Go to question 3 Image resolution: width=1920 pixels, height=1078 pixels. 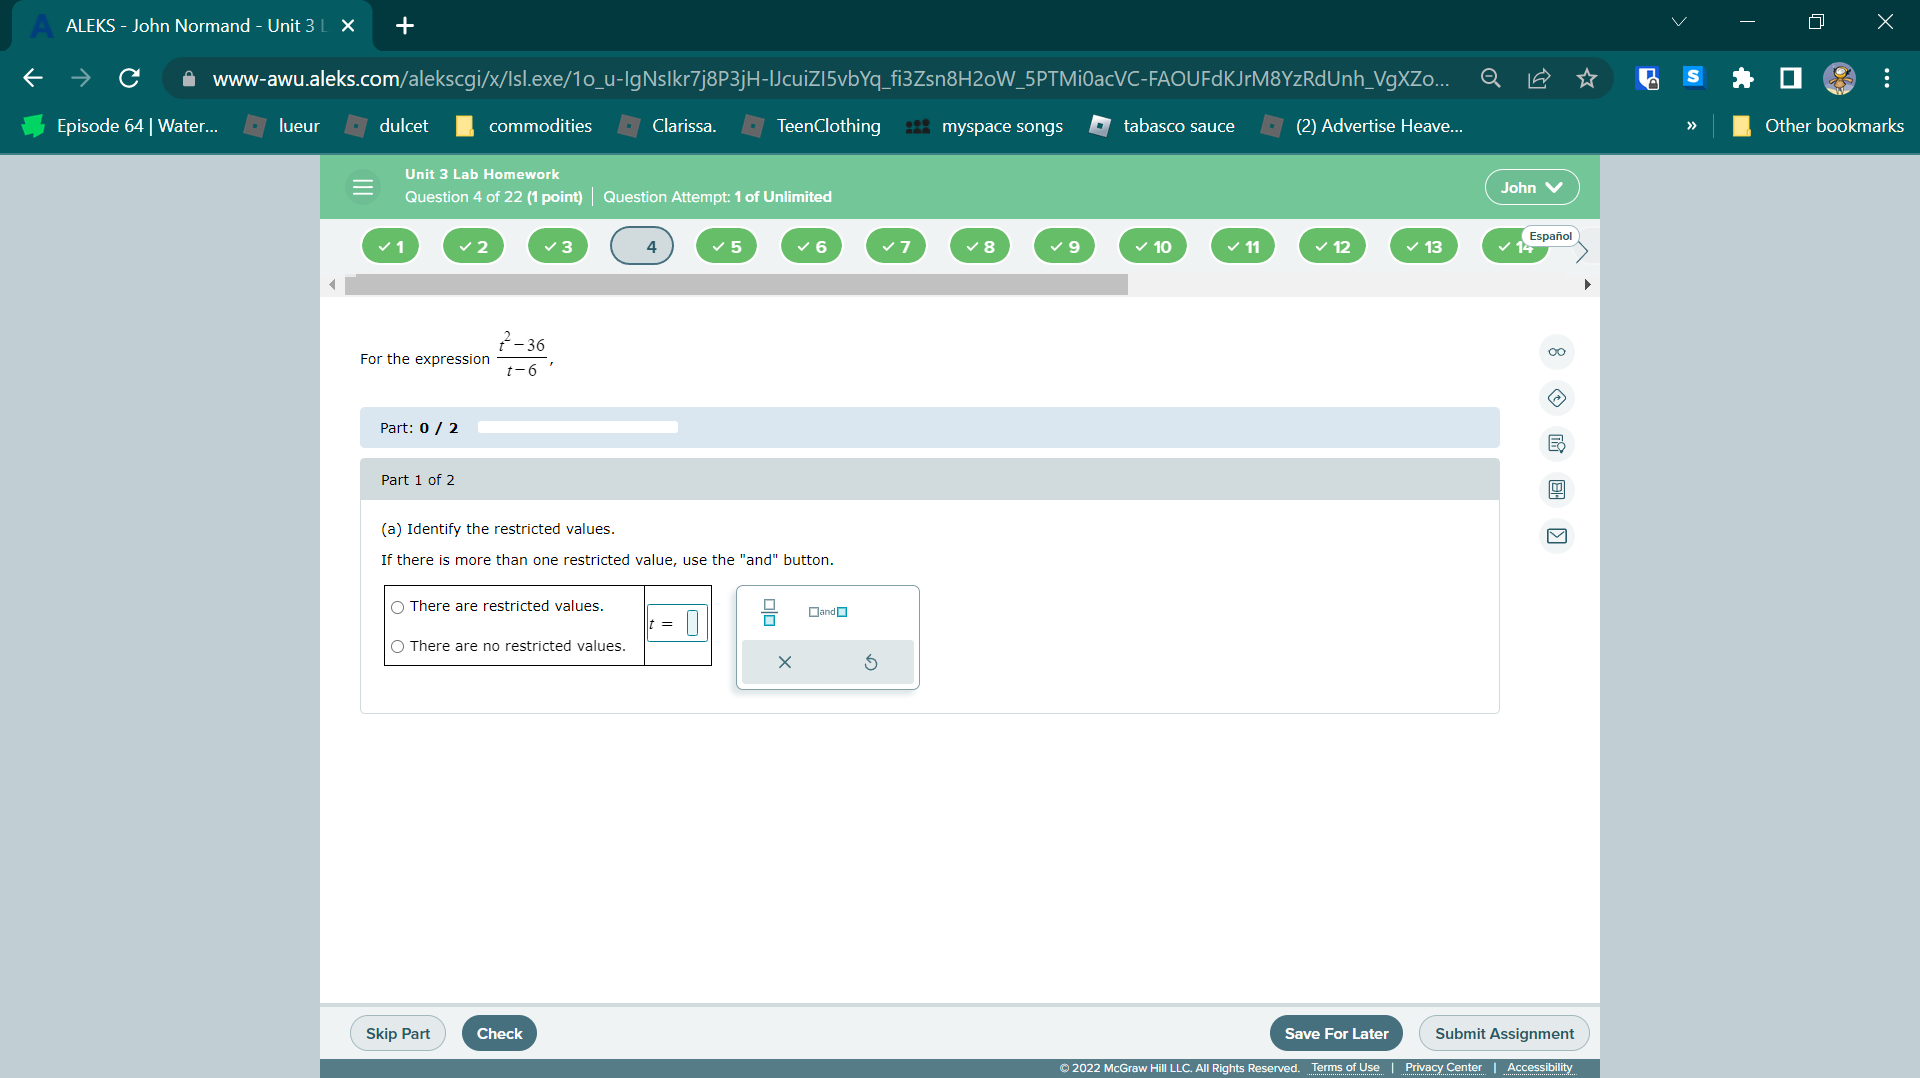click(x=558, y=246)
